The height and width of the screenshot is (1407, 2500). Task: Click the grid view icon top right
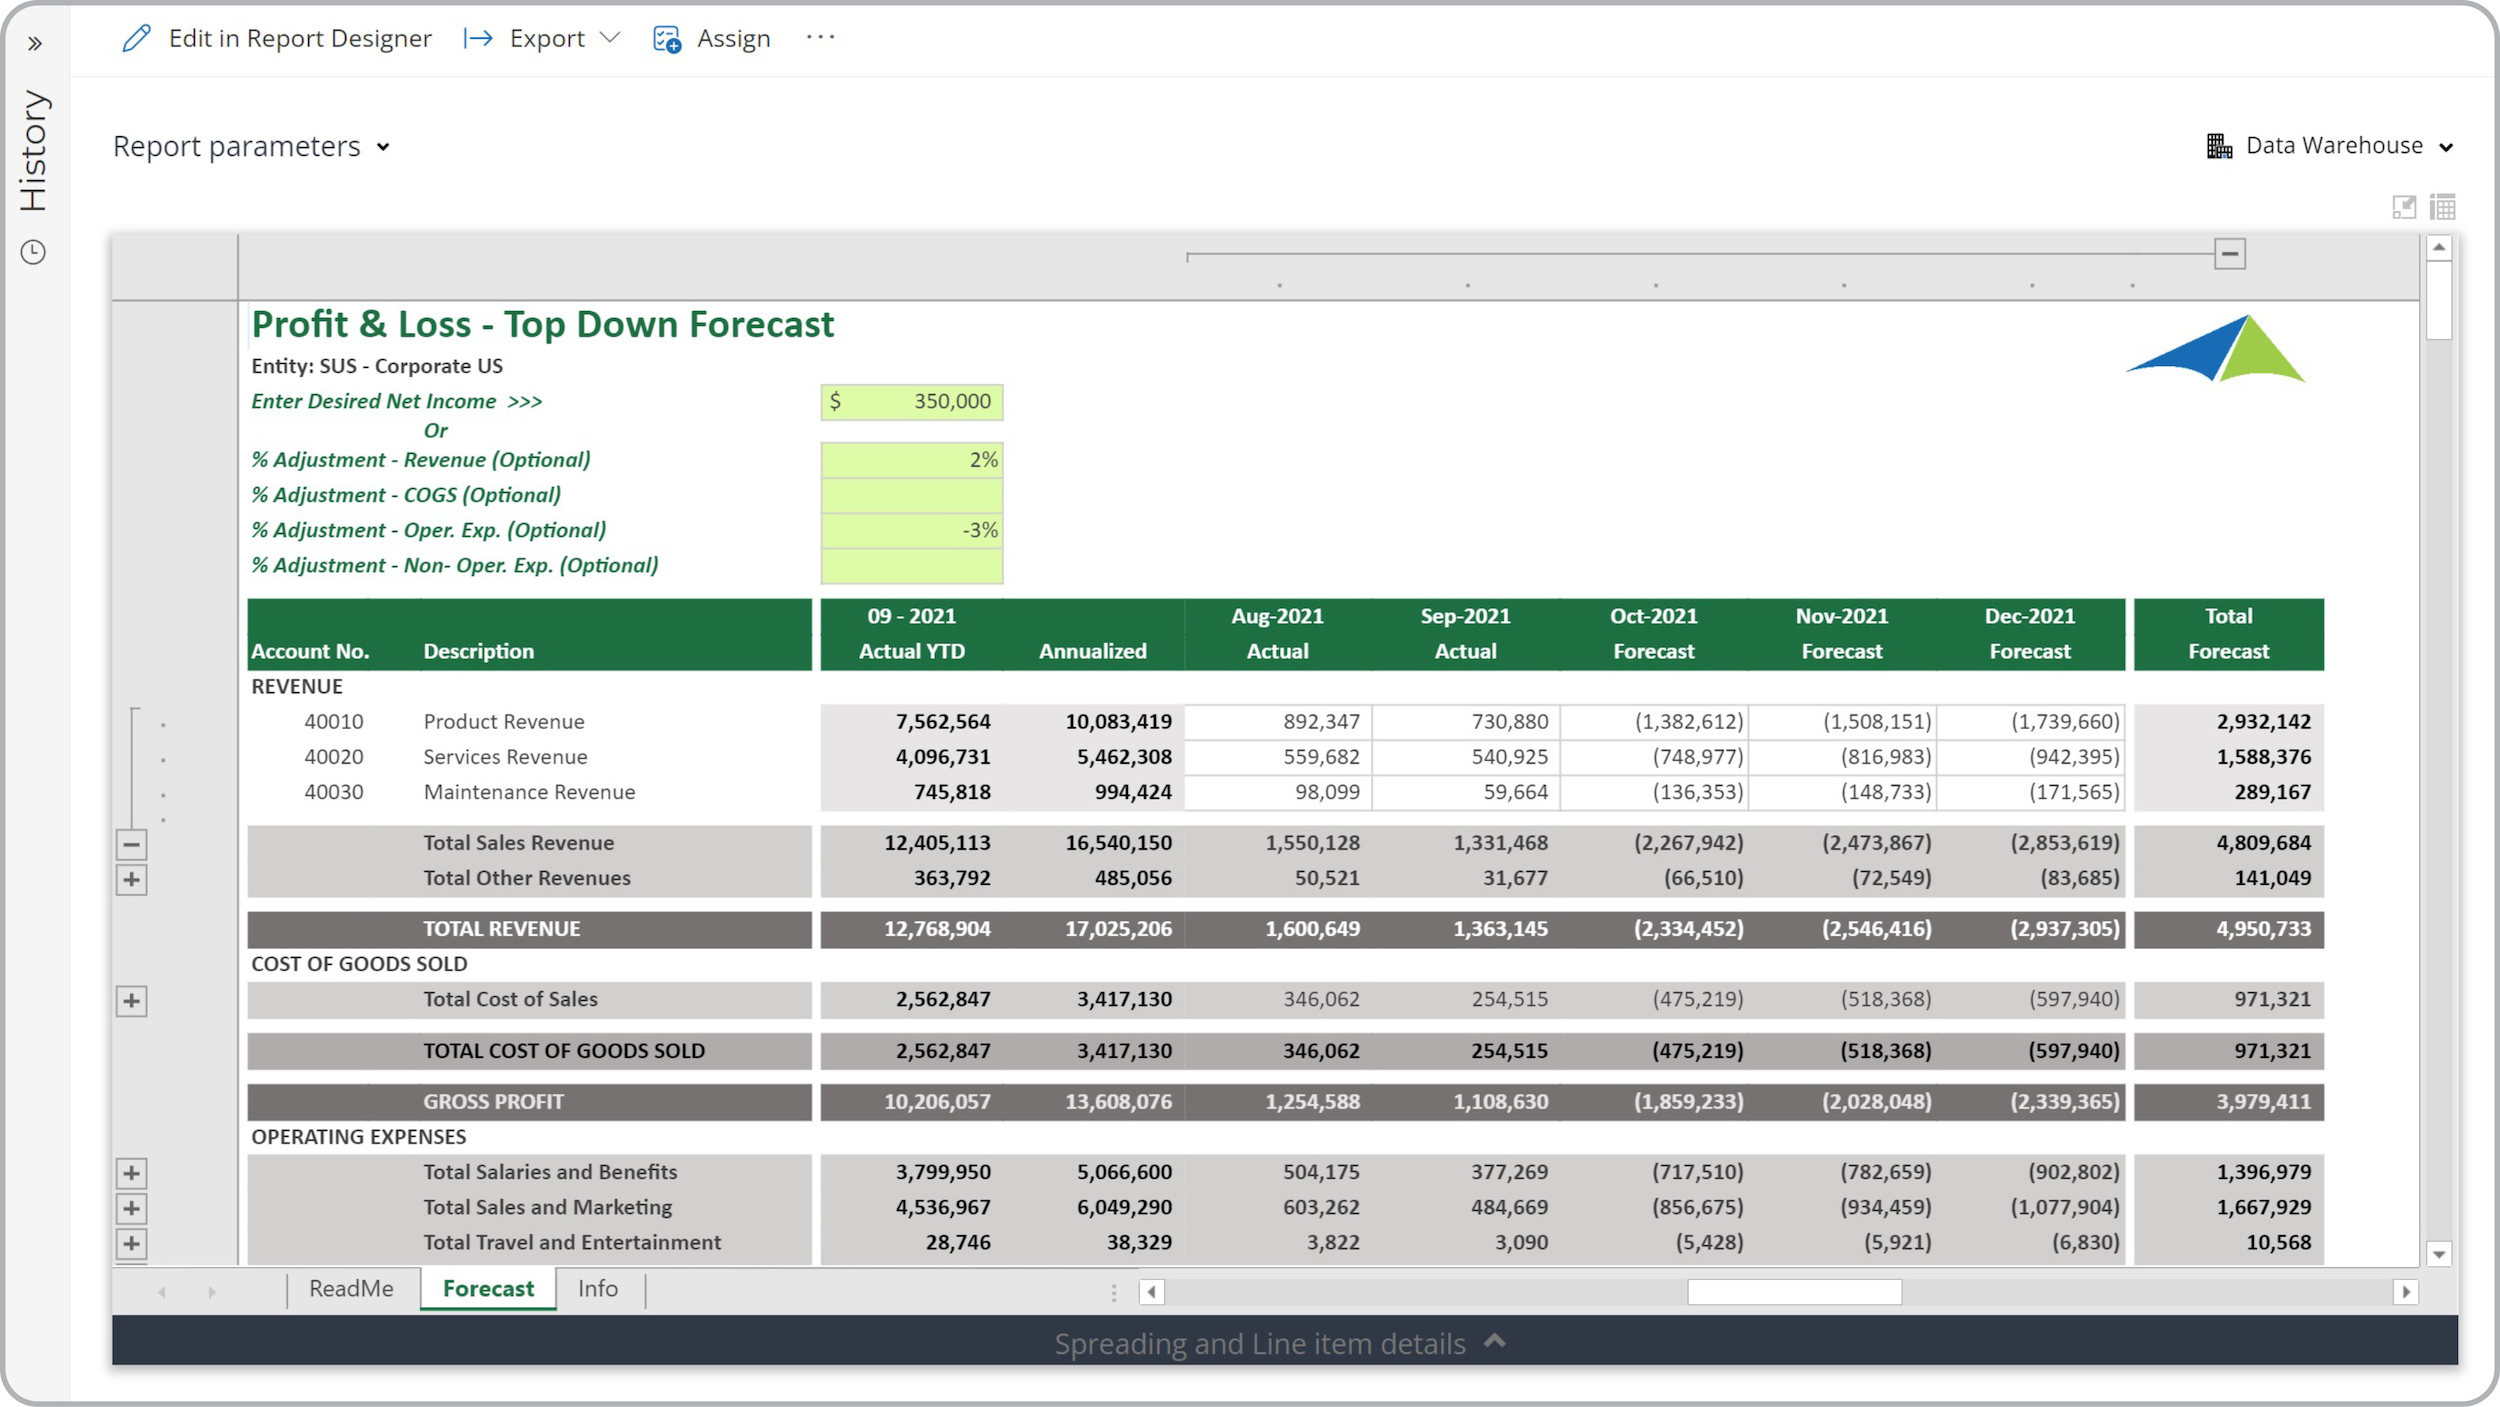(2443, 207)
